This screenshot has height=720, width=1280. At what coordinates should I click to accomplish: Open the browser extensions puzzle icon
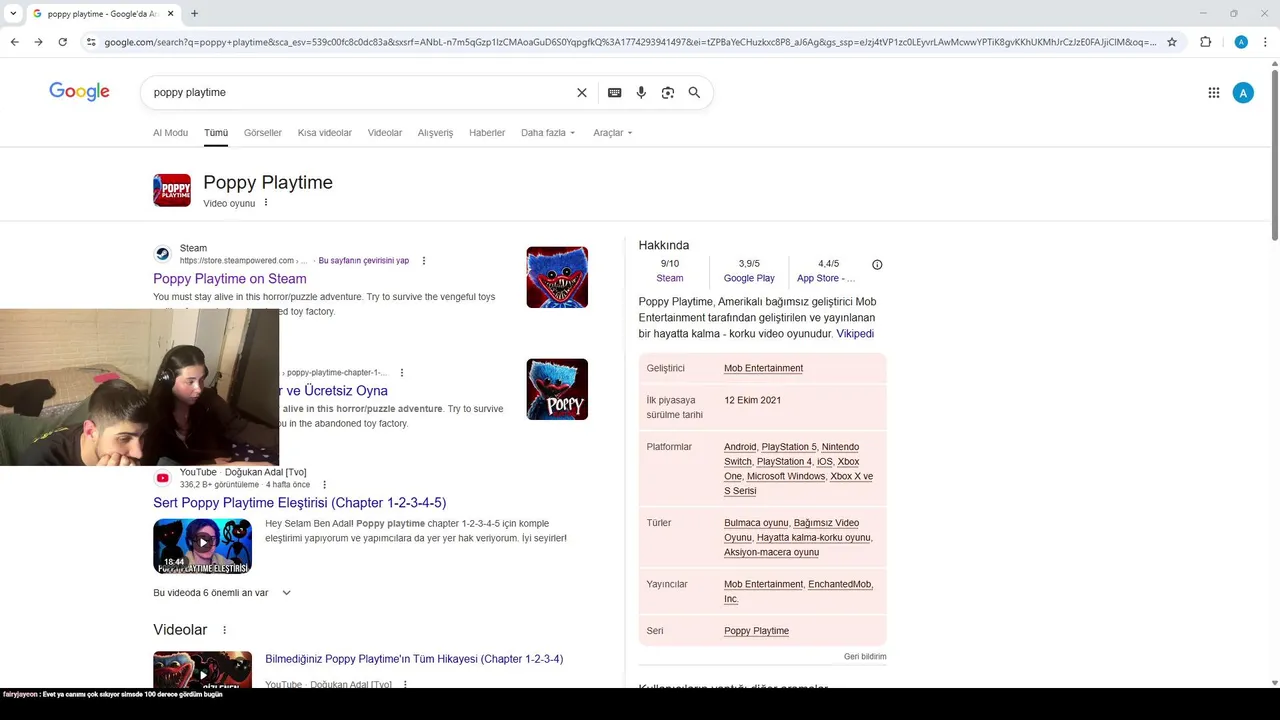(x=1205, y=42)
